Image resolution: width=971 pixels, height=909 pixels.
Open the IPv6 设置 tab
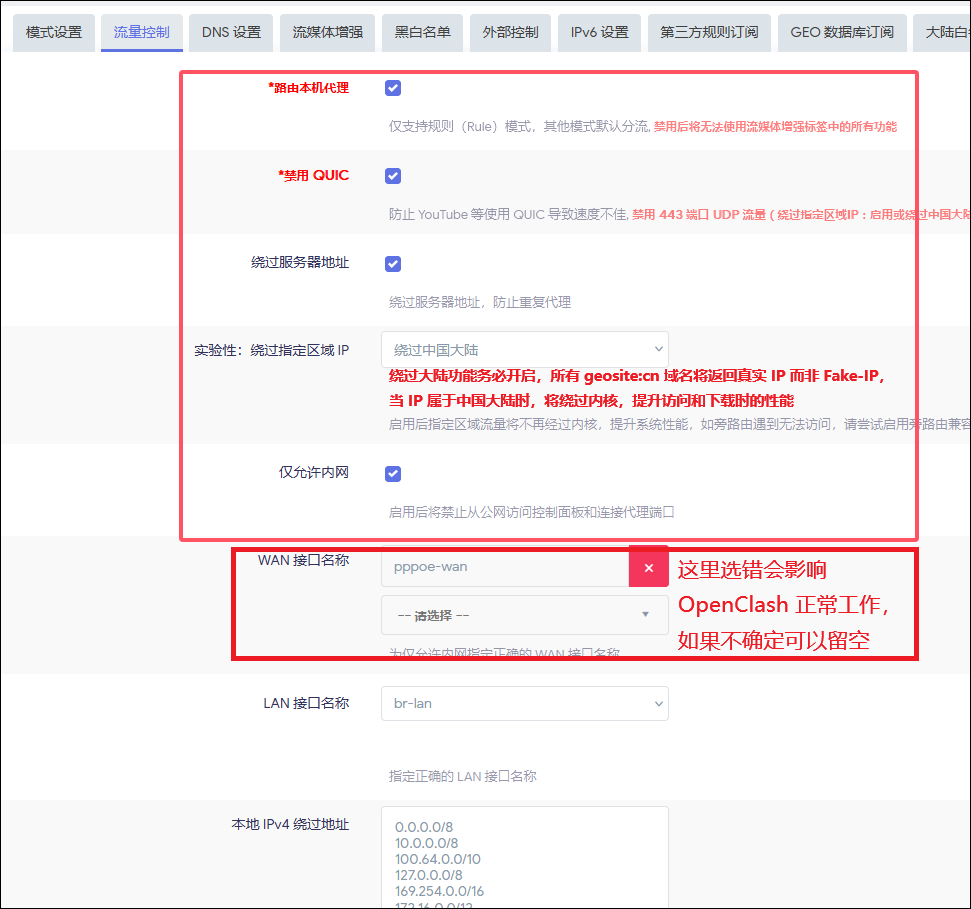click(599, 32)
